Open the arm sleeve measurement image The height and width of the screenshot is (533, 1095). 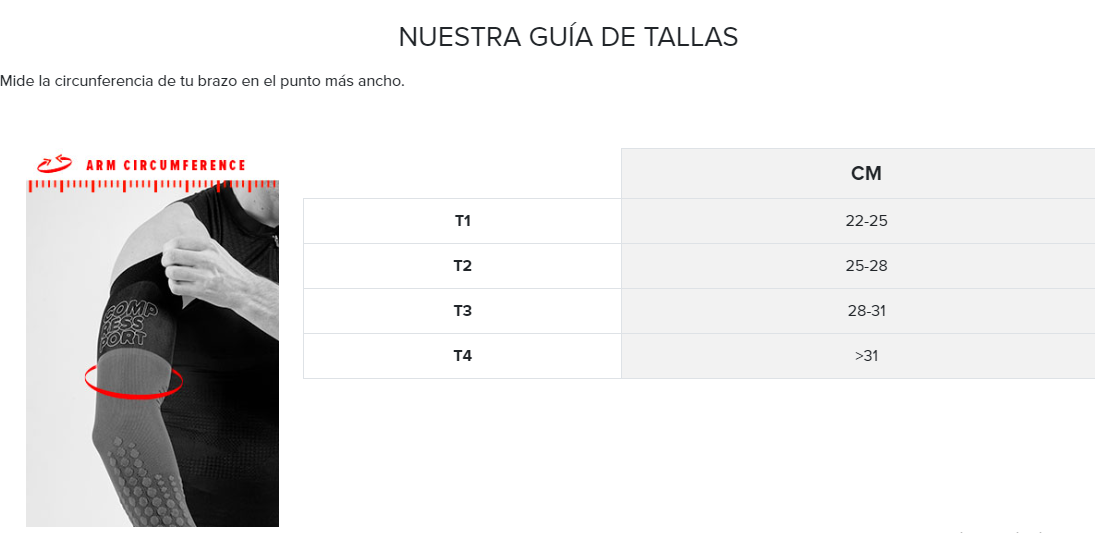(152, 340)
